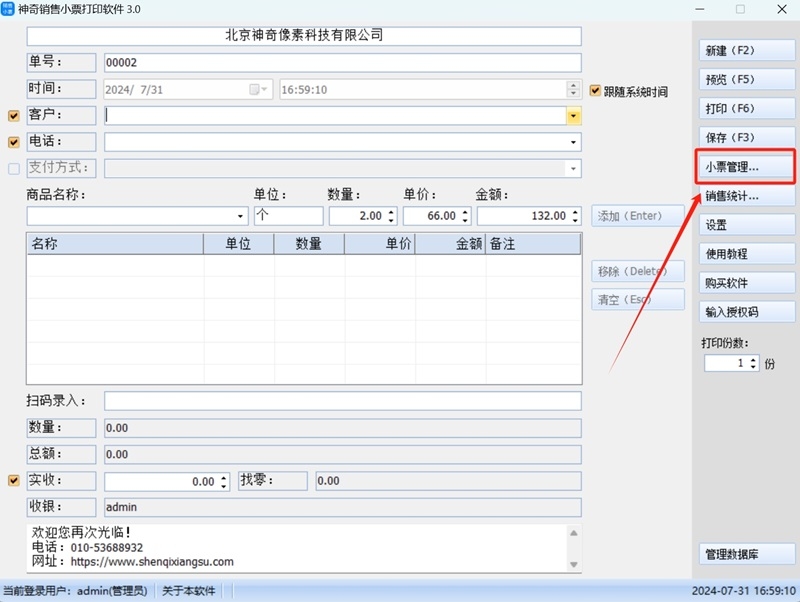Click 输入授权码 button
The image size is (800, 602).
pos(747,312)
